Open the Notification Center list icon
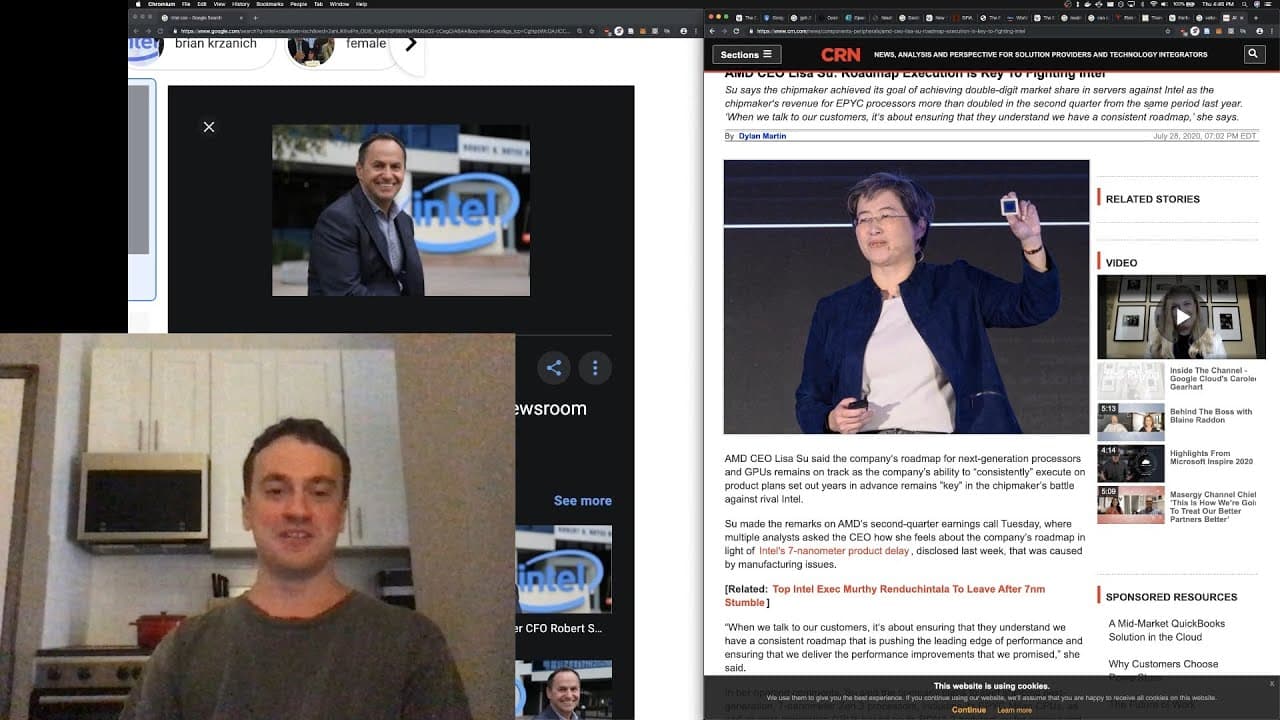Image resolution: width=1280 pixels, height=720 pixels. (1268, 4)
